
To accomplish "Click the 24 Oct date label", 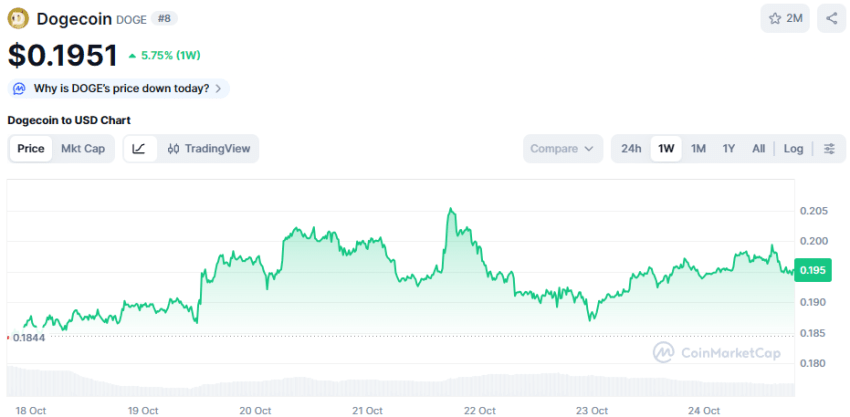I will pyautogui.click(x=704, y=410).
